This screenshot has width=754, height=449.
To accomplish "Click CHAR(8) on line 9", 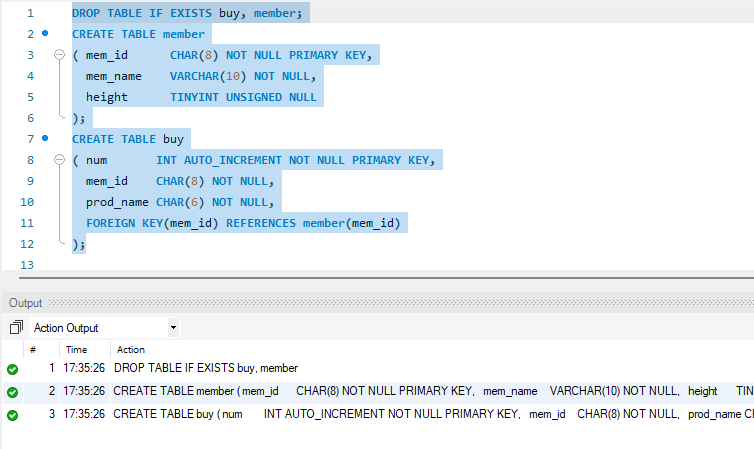I will pos(180,181).
